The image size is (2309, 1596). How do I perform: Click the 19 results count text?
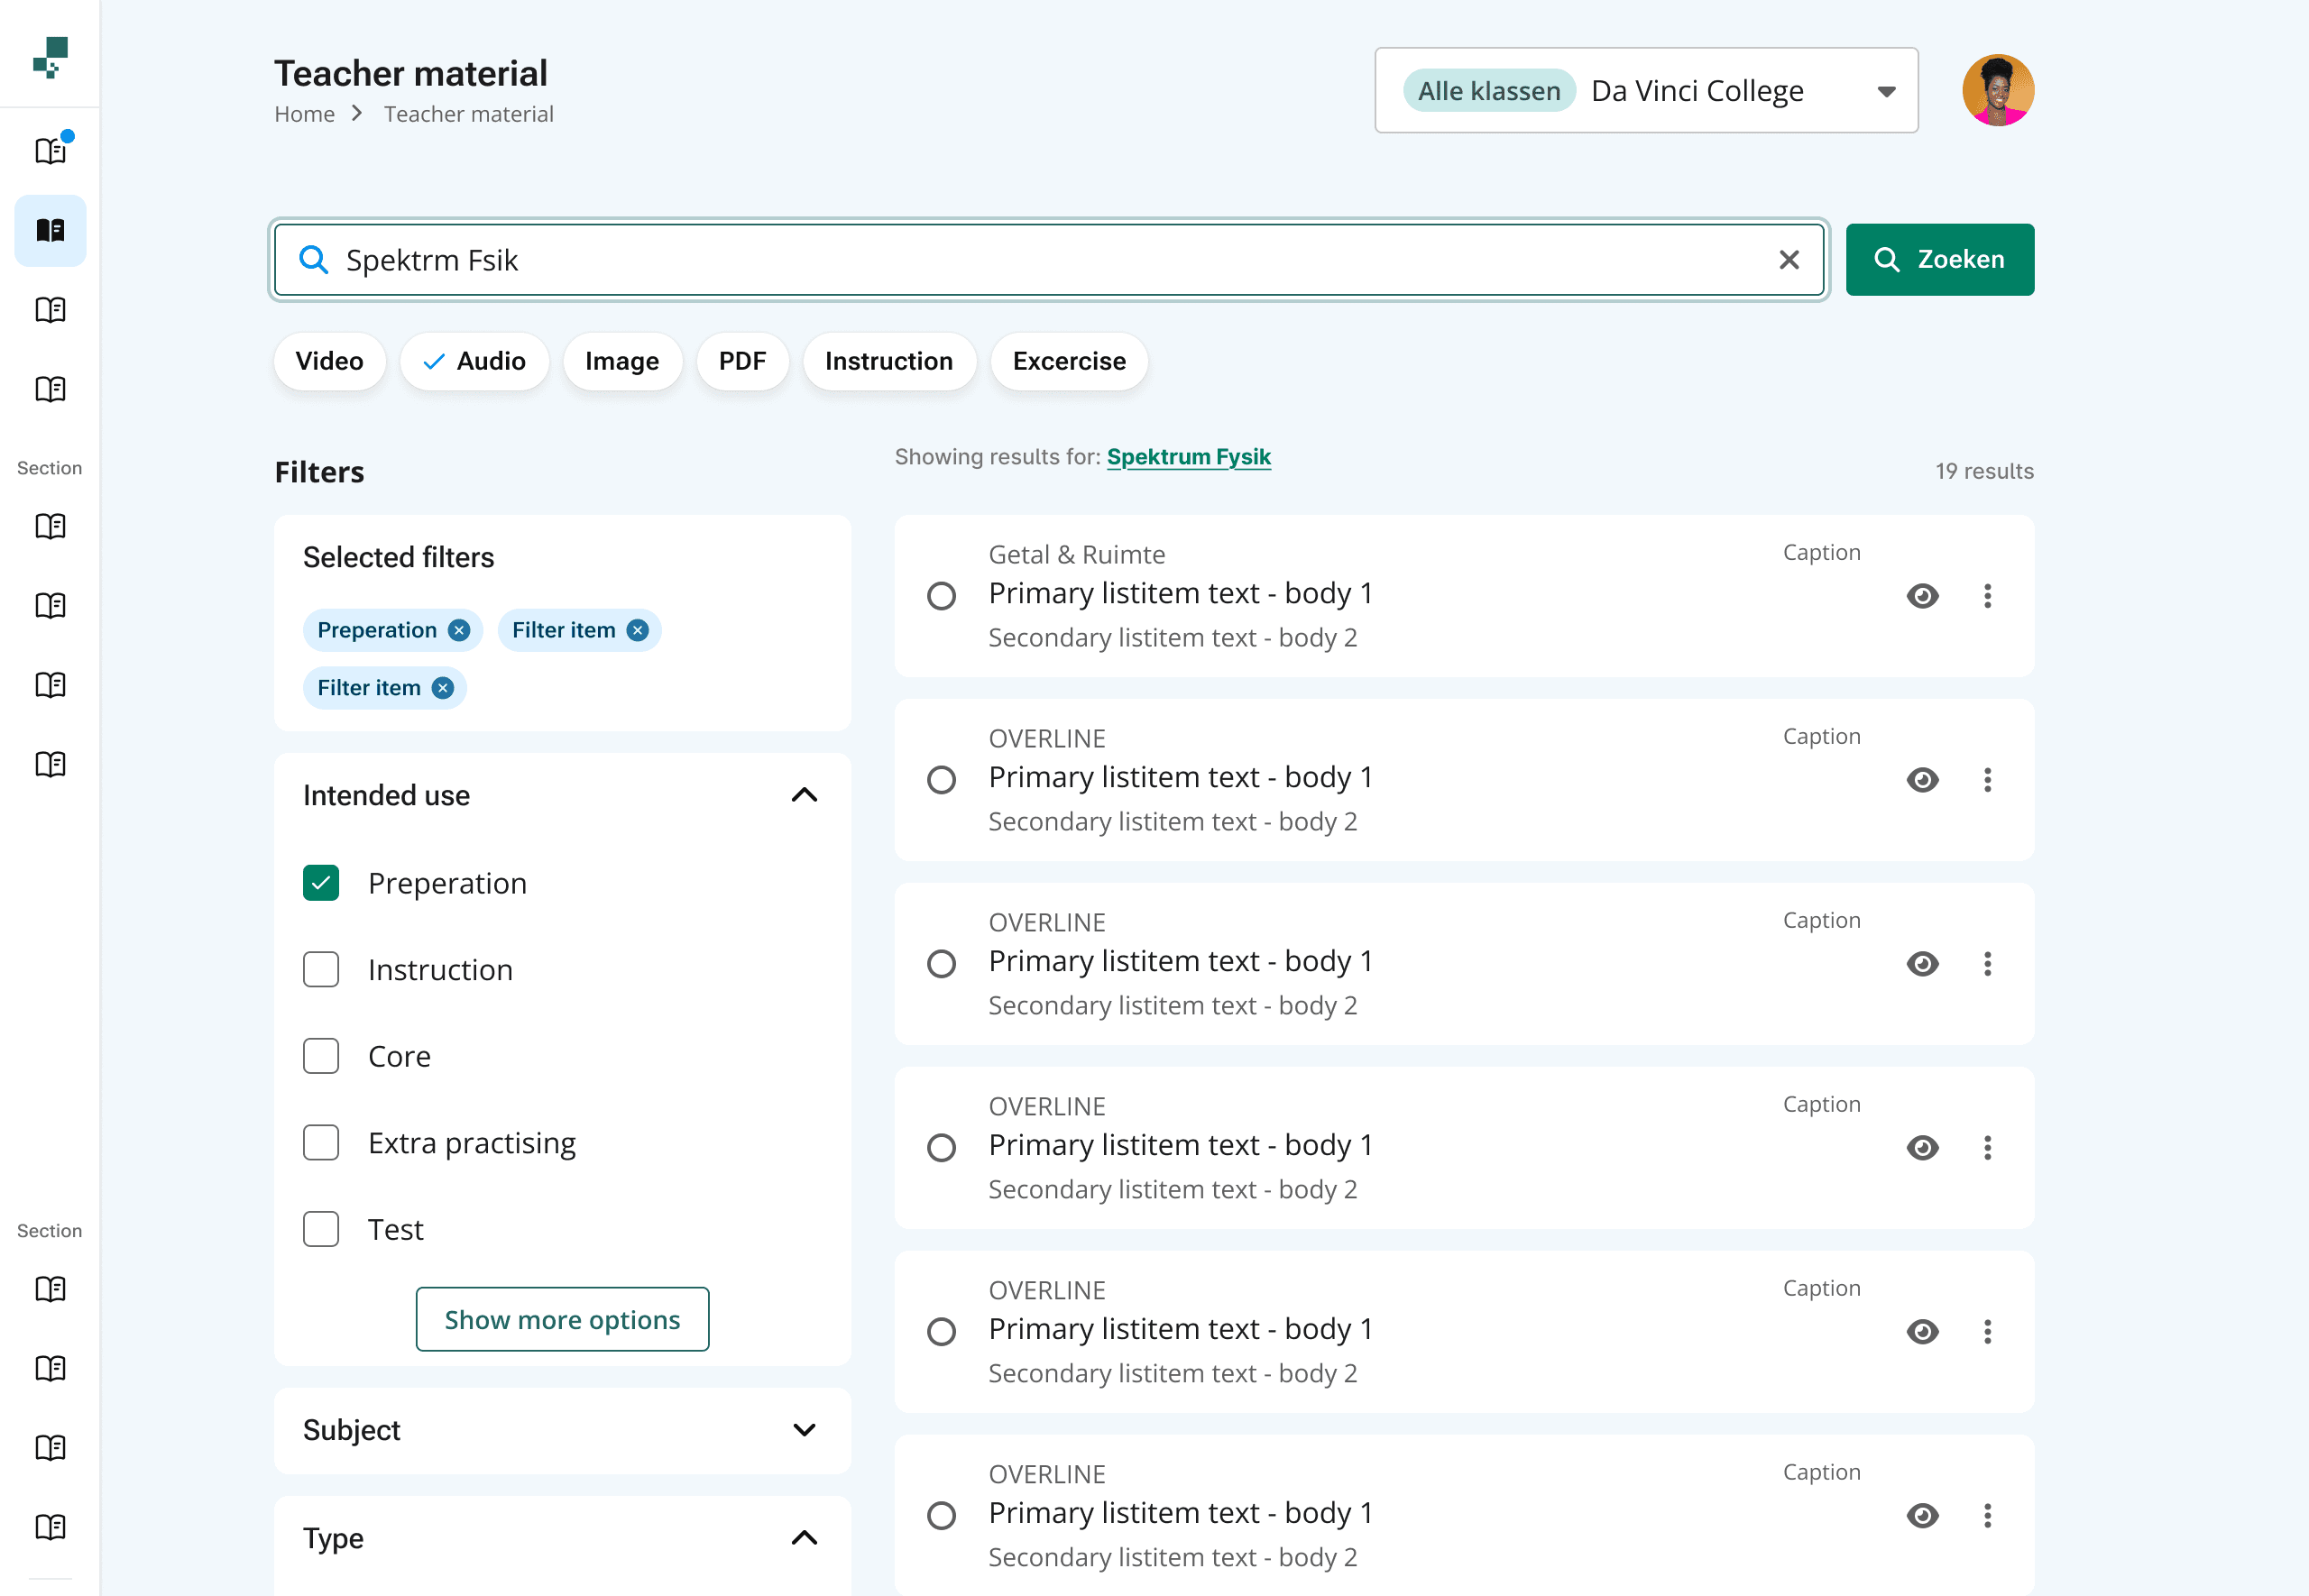pyautogui.click(x=1984, y=471)
